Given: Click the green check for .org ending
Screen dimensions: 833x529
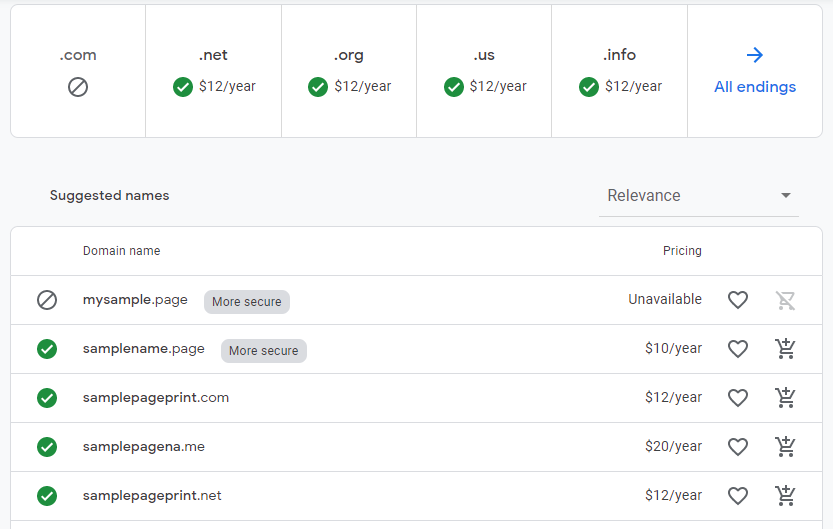Looking at the screenshot, I should click(x=318, y=87).
